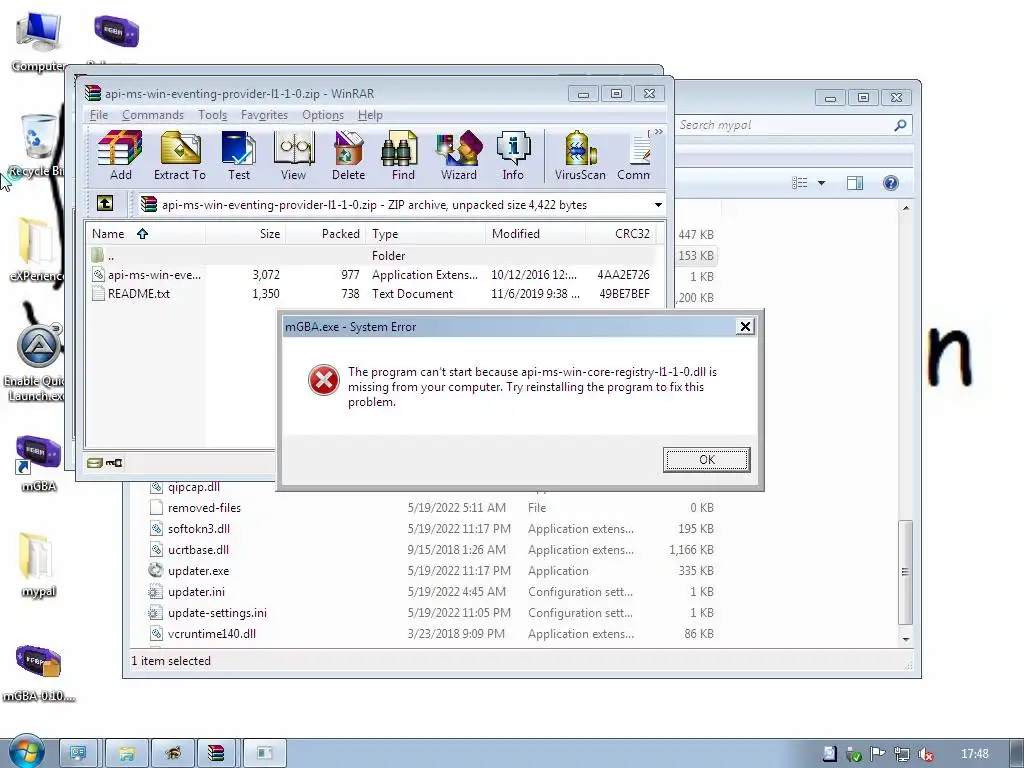Sort by the Type column header
This screenshot has width=1024, height=768.
pos(426,234)
